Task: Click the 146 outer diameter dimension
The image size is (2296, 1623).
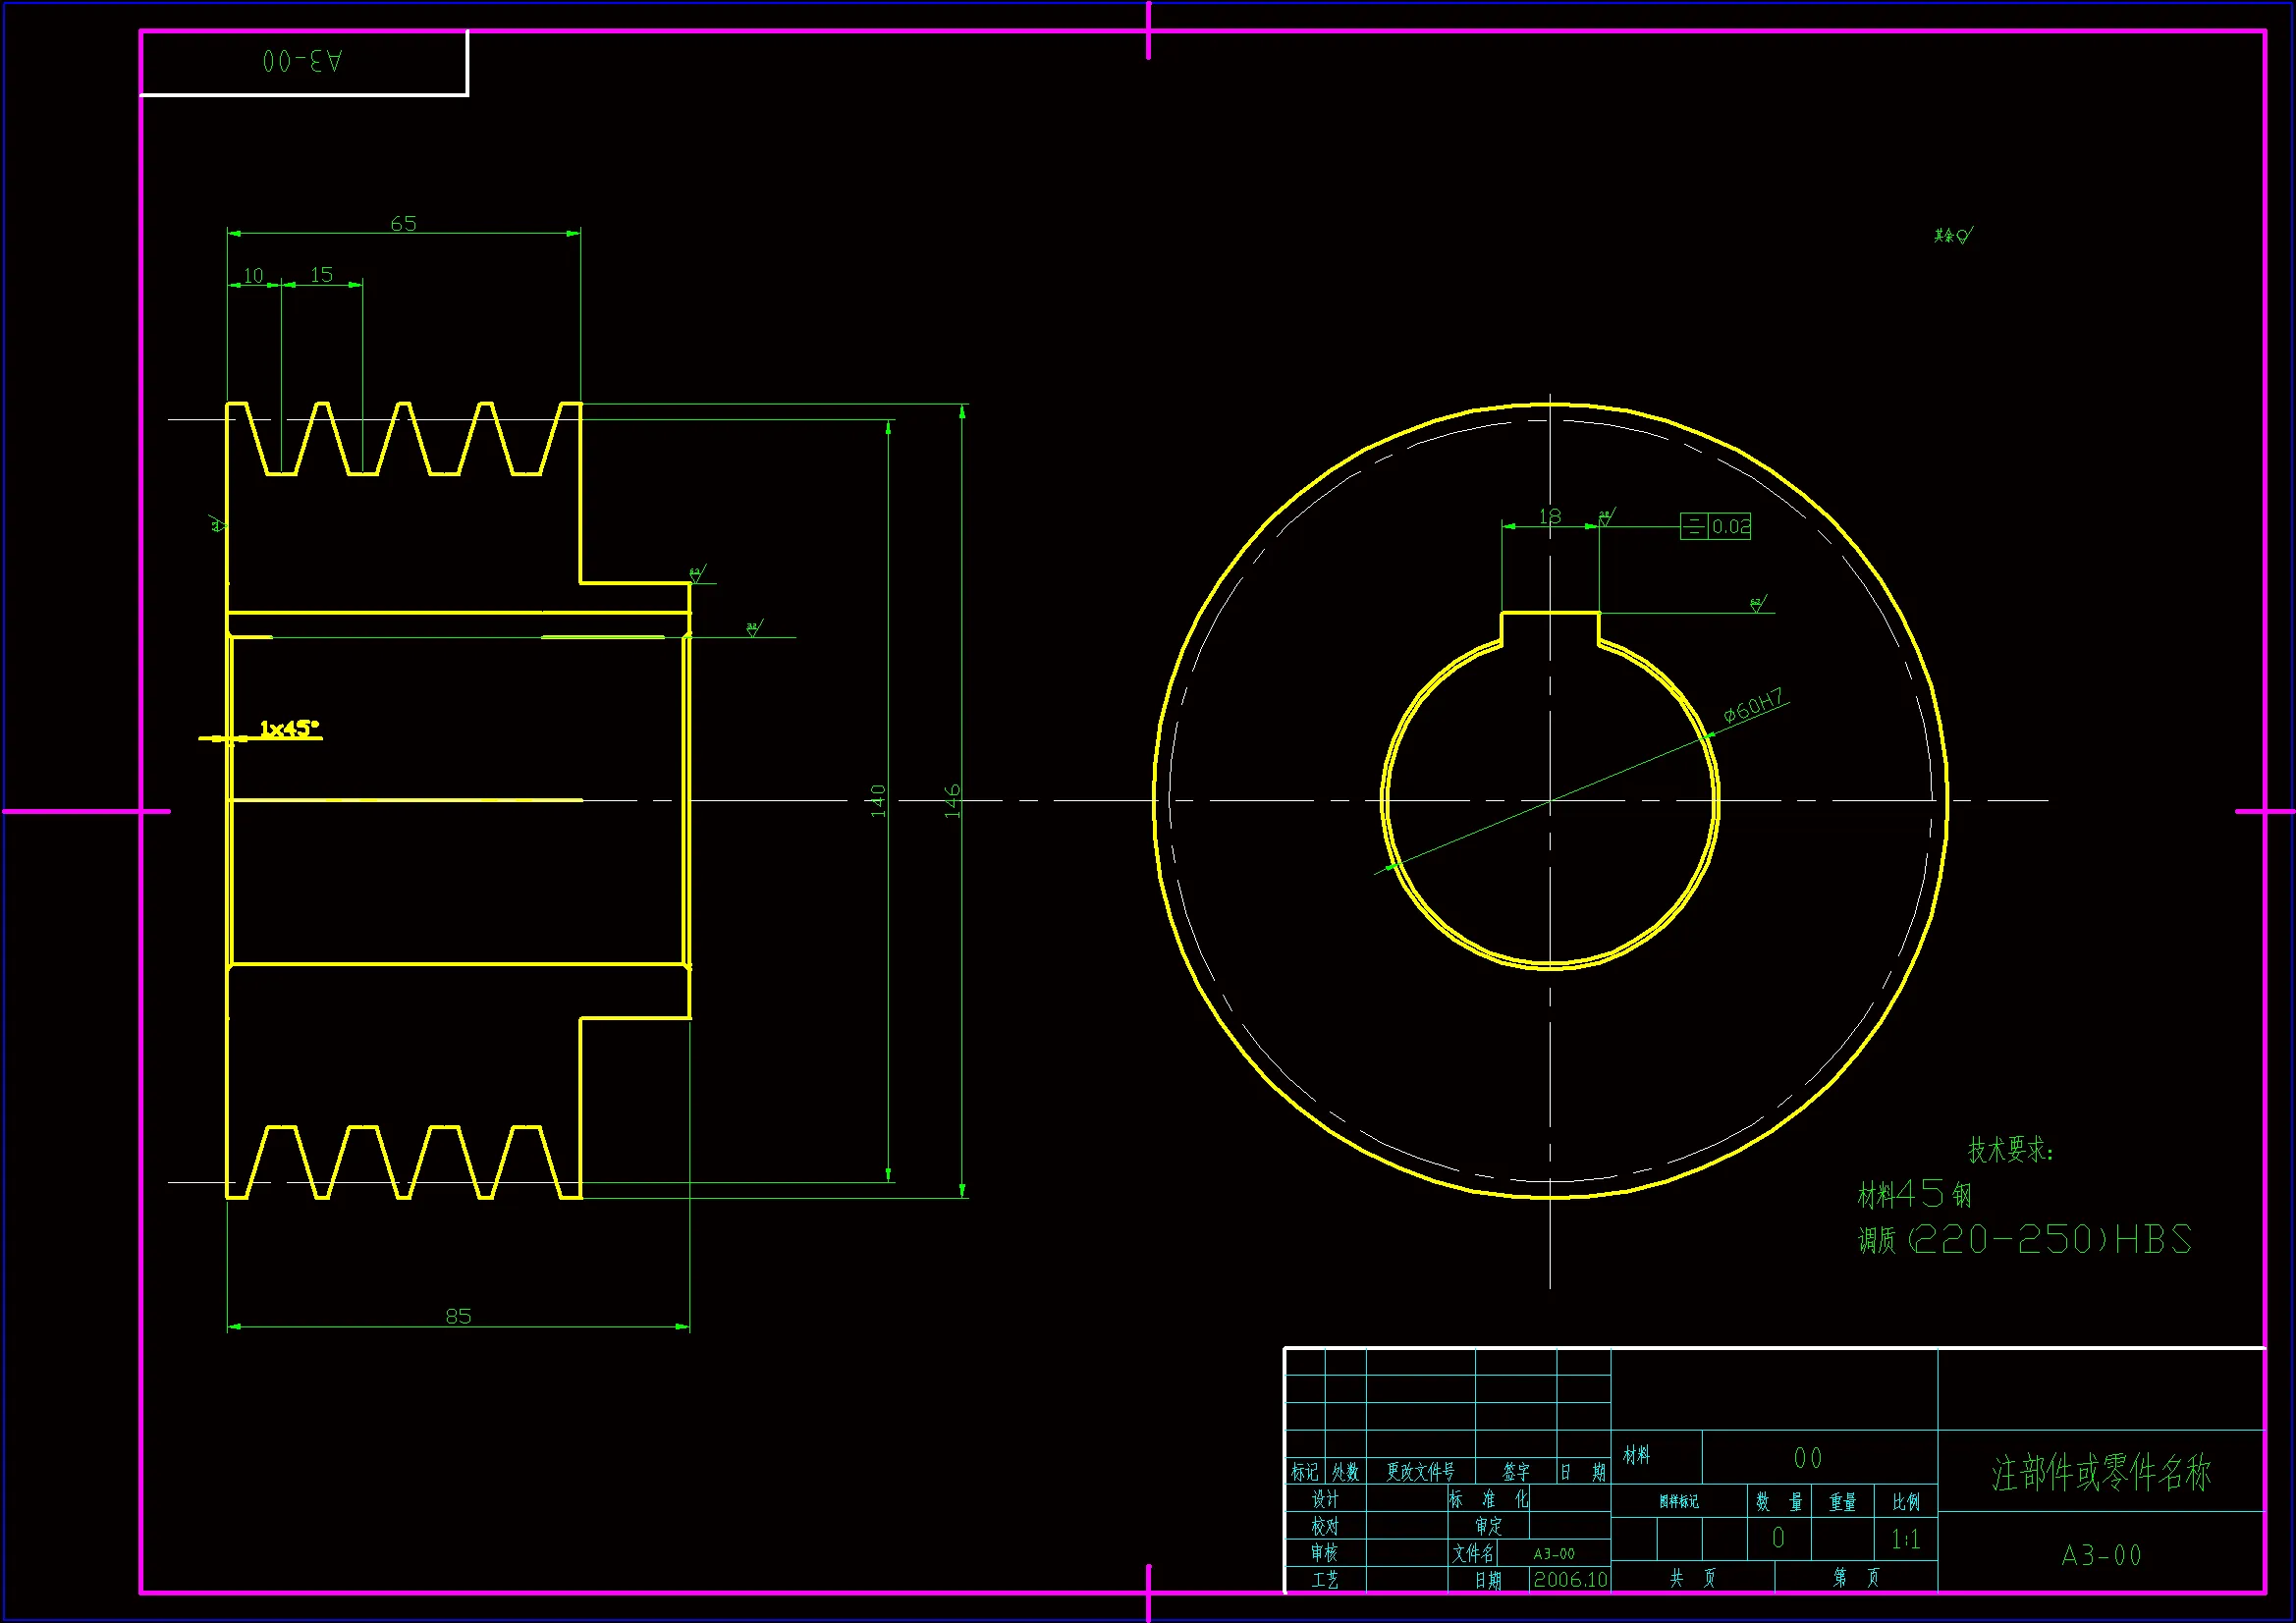Action: click(x=952, y=801)
